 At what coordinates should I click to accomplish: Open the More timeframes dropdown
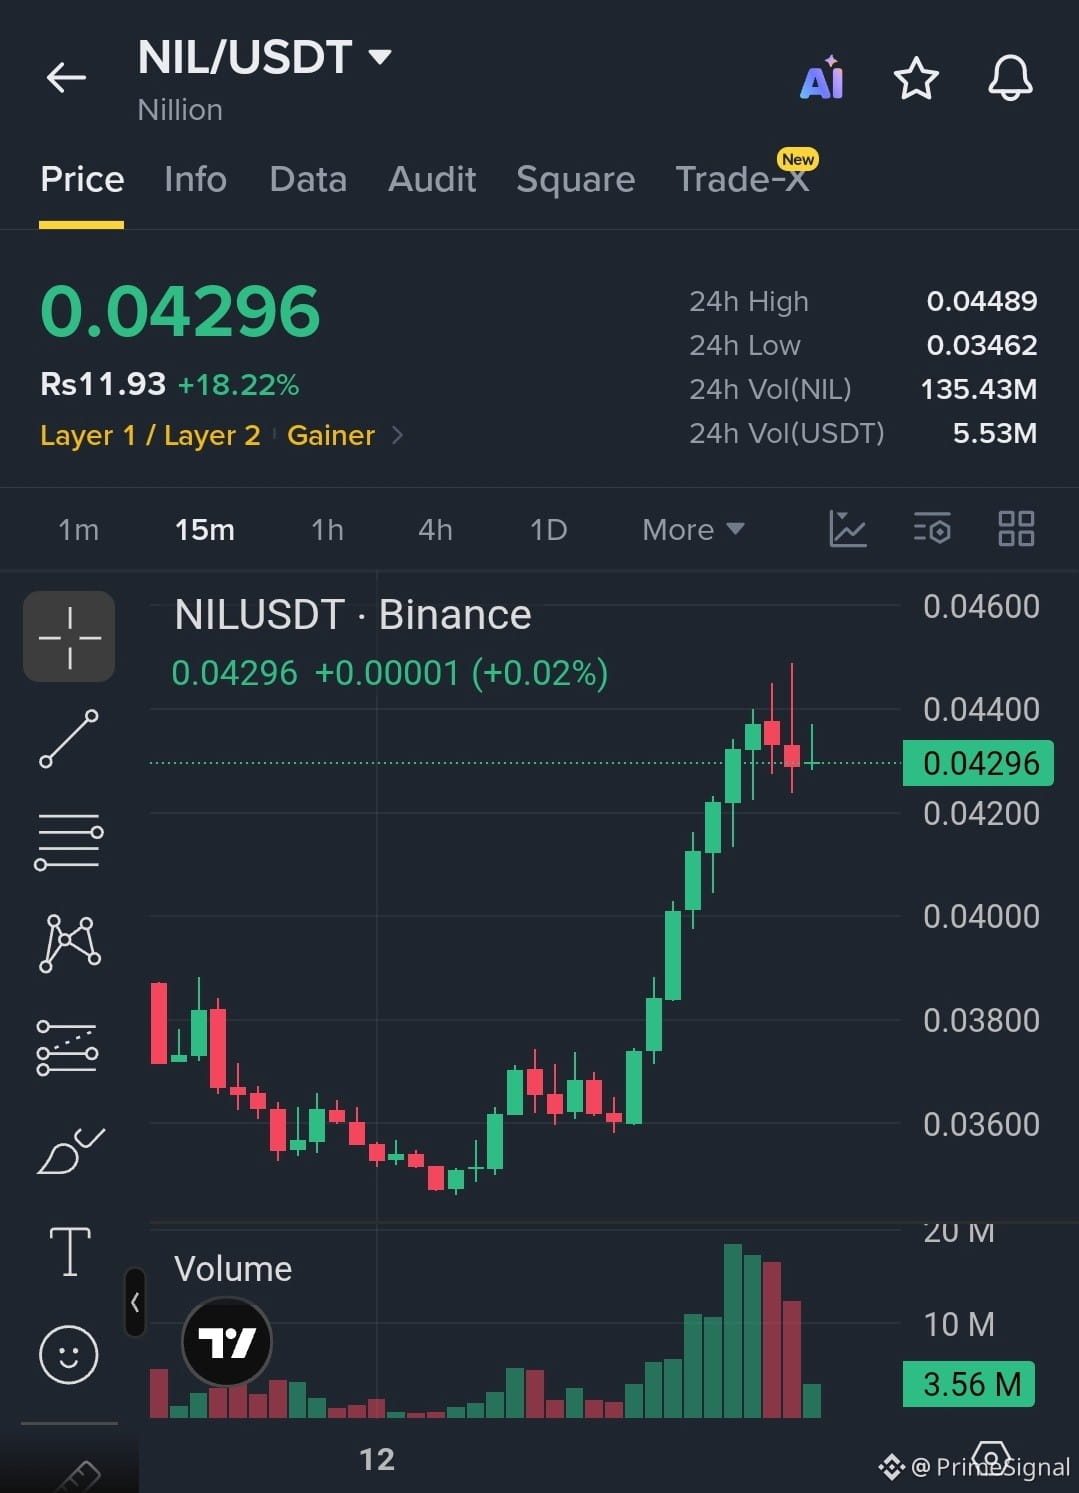pyautogui.click(x=693, y=529)
